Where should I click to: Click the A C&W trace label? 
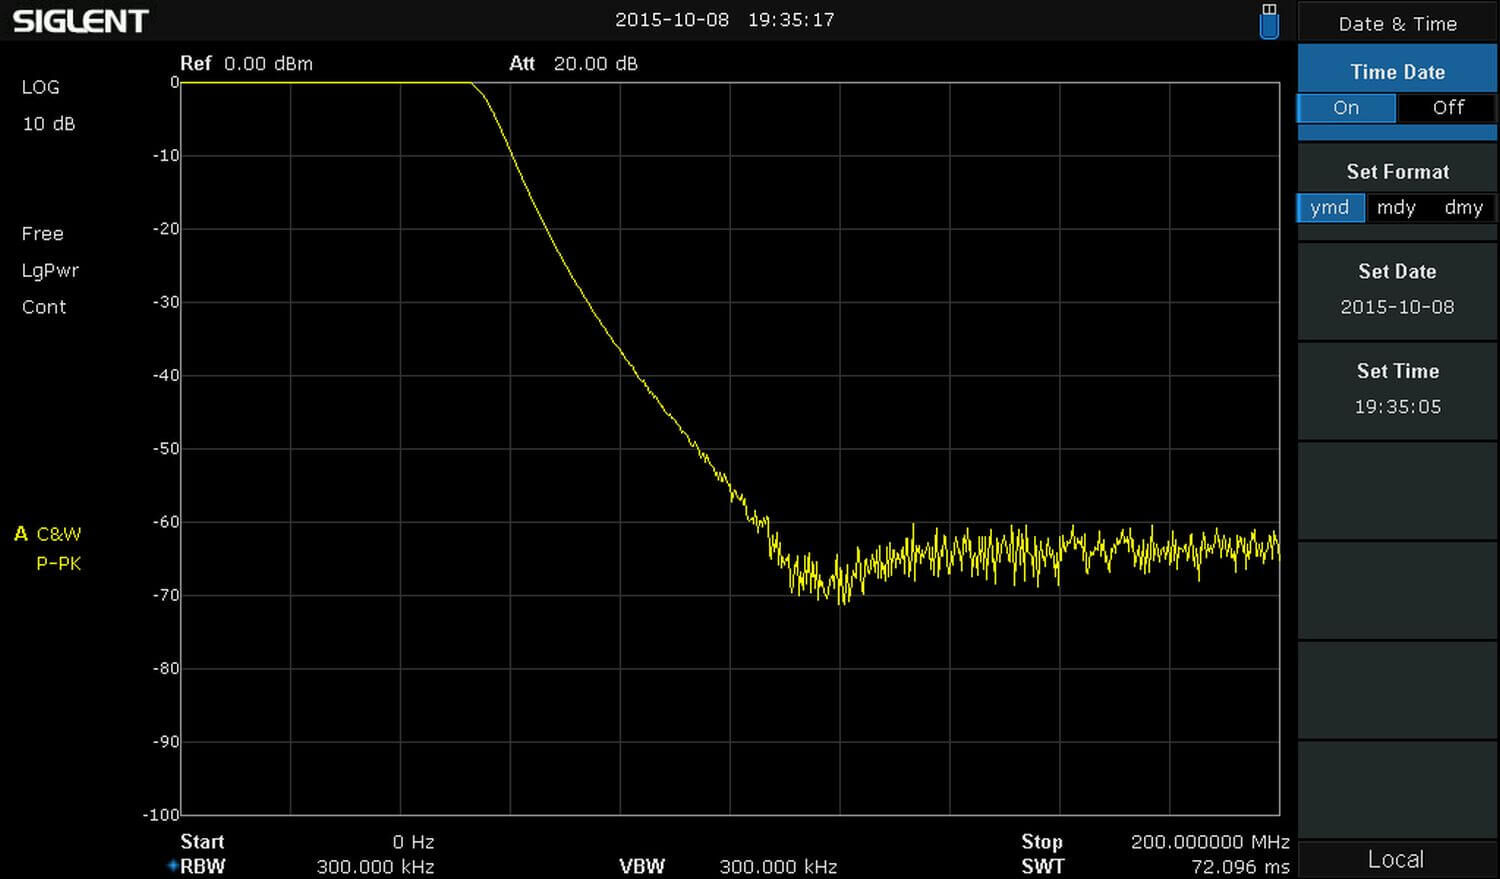tap(48, 534)
